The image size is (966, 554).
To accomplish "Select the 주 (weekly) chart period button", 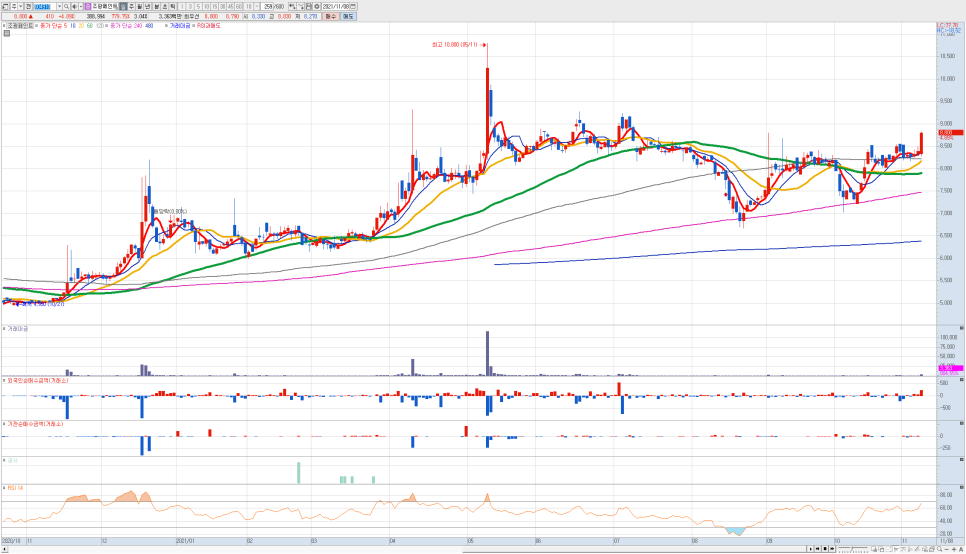I will click(131, 6).
